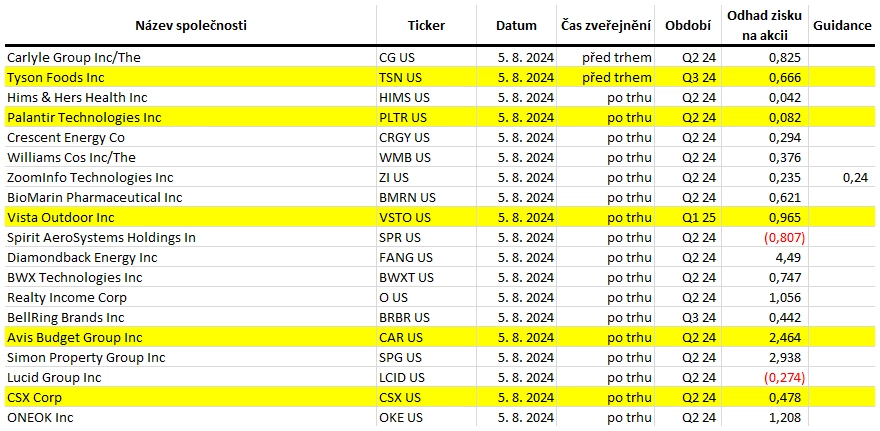This screenshot has width=880, height=431.
Task: Select the Čas zveřejnění header cell
Action: pos(606,25)
